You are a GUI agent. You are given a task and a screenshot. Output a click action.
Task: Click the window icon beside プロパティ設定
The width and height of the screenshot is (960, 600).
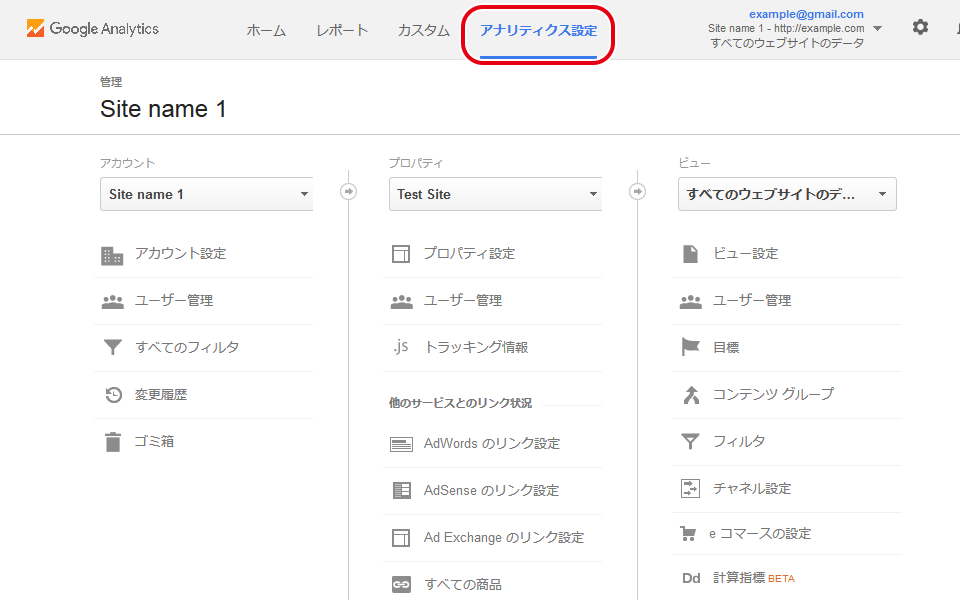[401, 254]
